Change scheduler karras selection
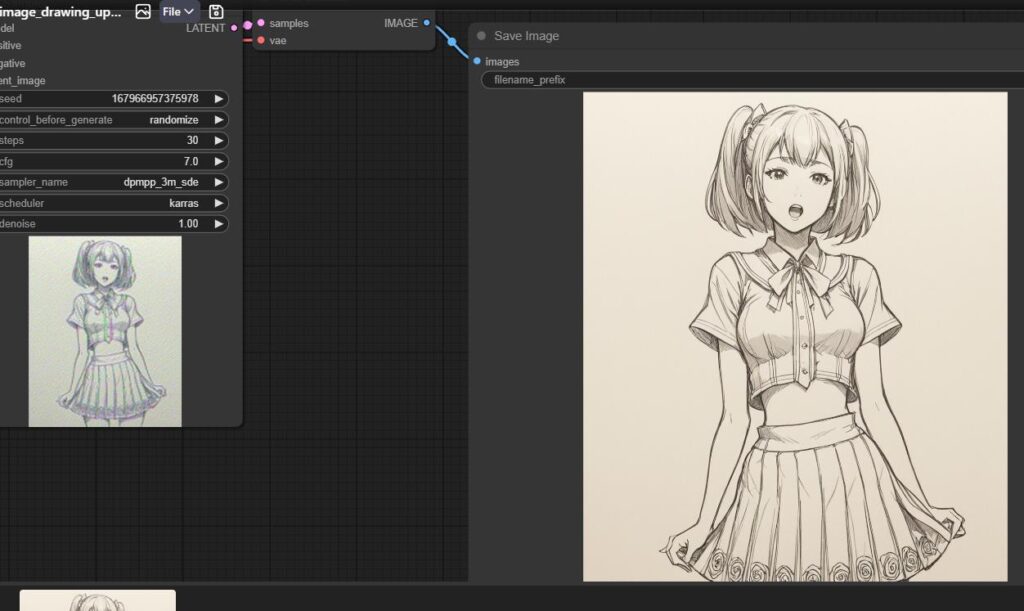 point(114,203)
